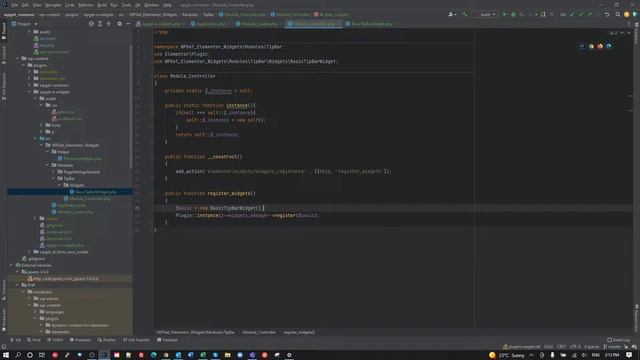
Task: Click the Project vertical tab on left stripe
Action: (x=4, y=31)
